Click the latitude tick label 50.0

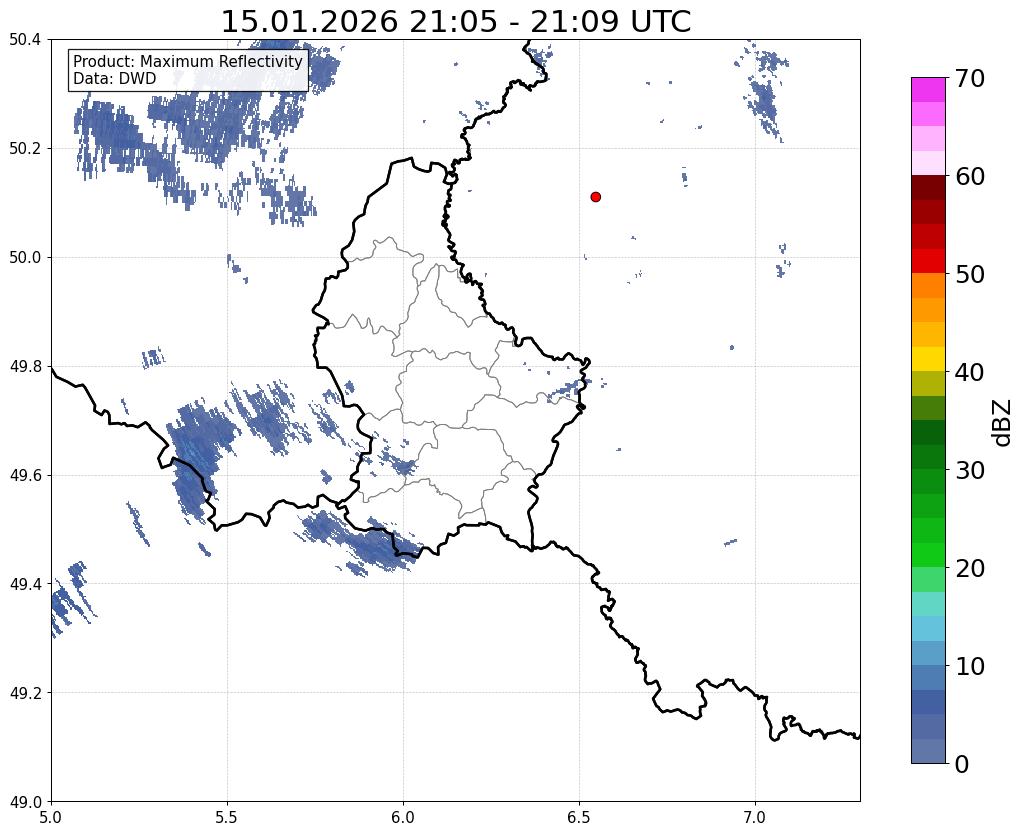point(25,258)
